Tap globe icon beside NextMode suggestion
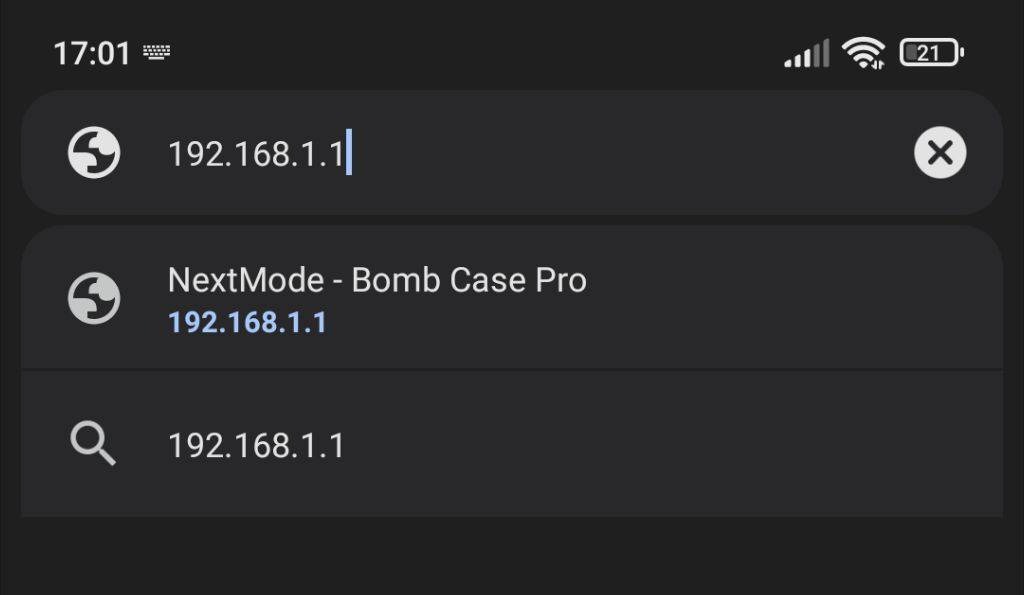The width and height of the screenshot is (1024, 595). 94,297
